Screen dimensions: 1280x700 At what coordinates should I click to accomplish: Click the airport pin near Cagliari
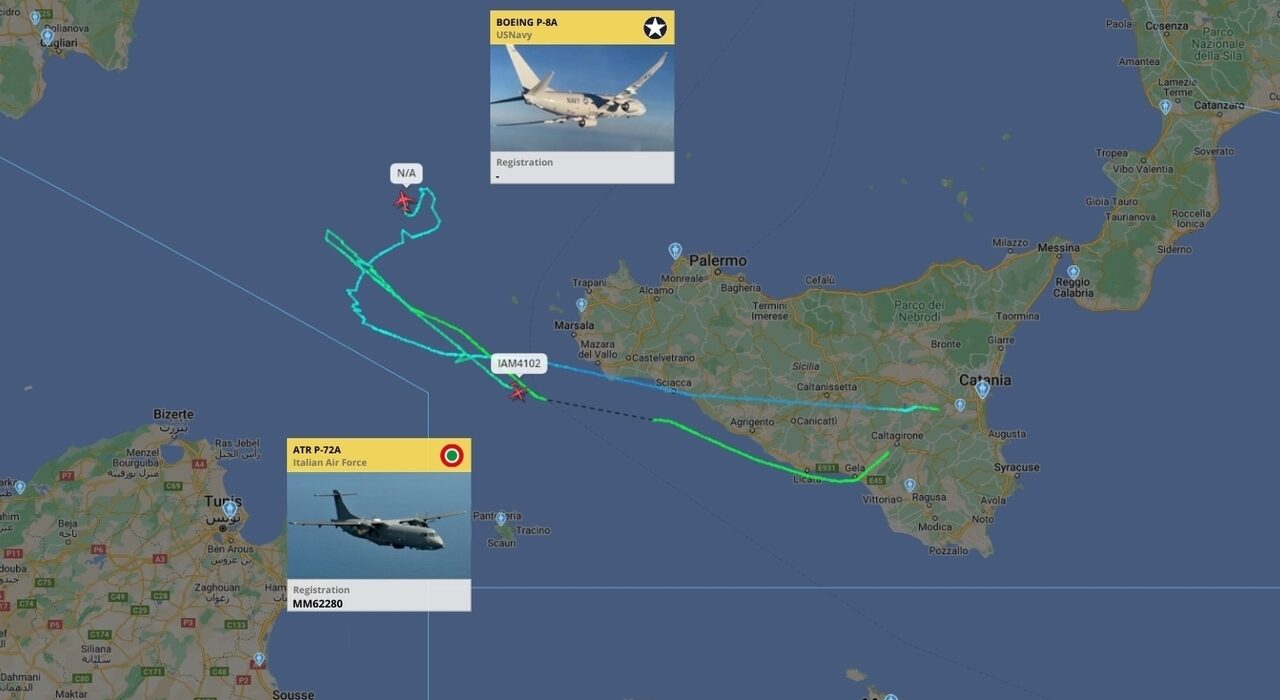coord(47,36)
